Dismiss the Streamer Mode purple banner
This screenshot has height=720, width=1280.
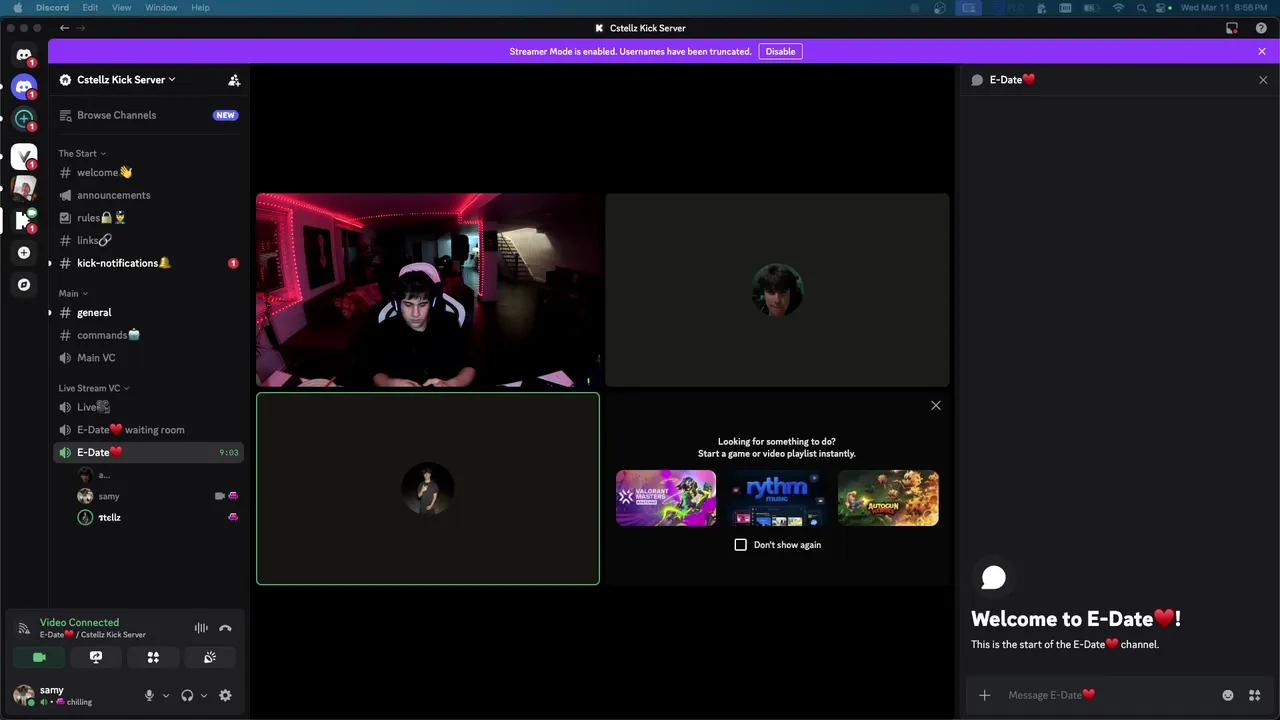pos(1262,51)
